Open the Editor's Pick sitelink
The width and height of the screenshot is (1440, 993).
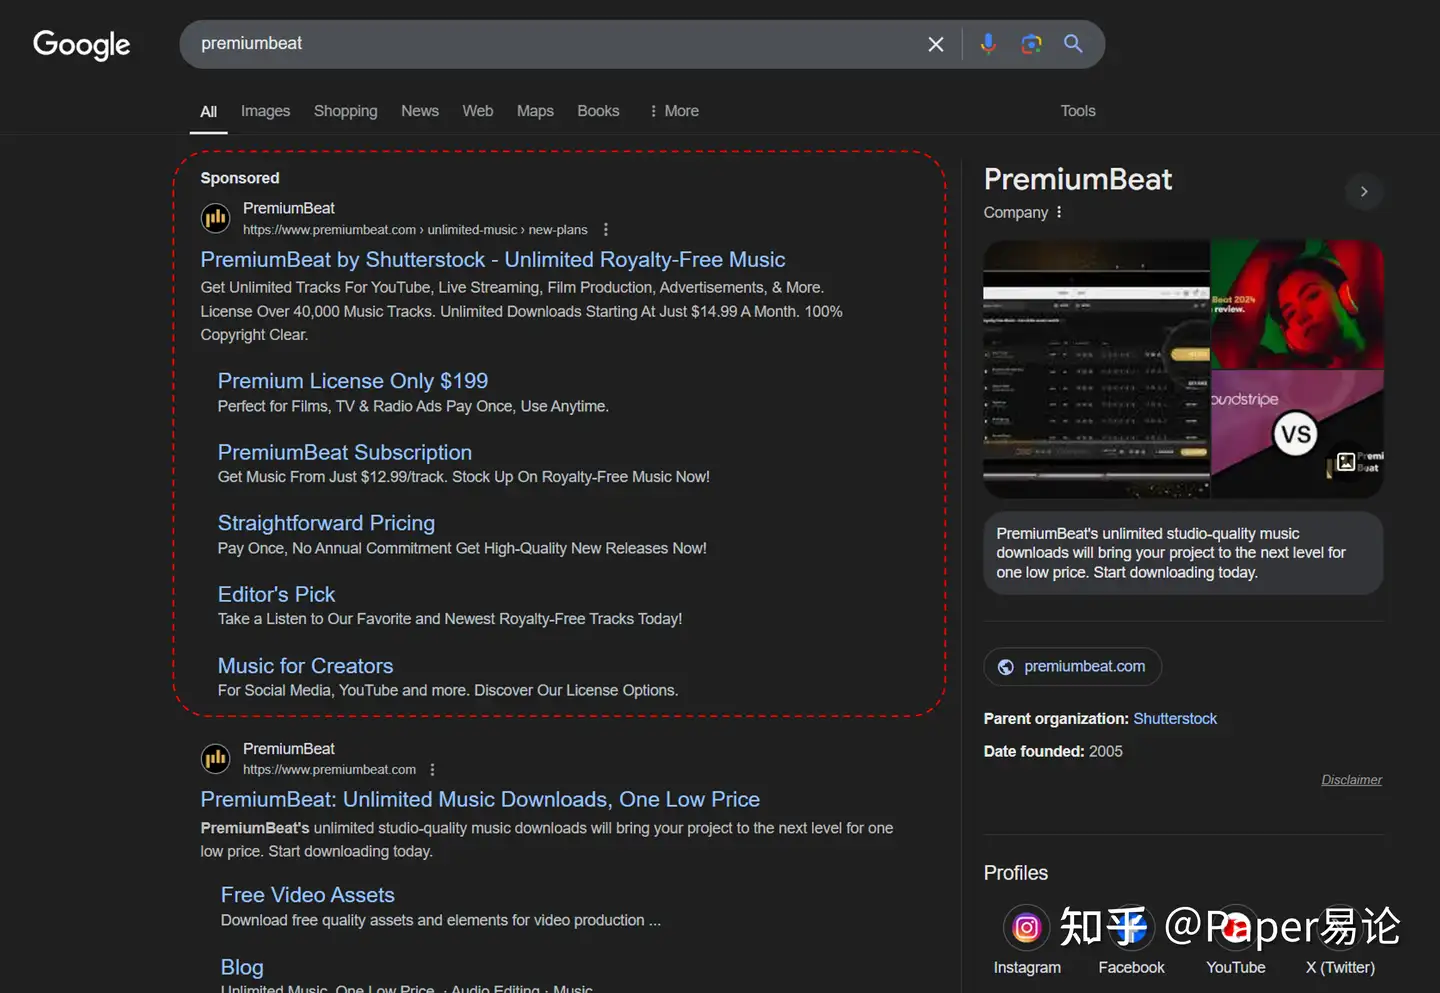pos(276,594)
